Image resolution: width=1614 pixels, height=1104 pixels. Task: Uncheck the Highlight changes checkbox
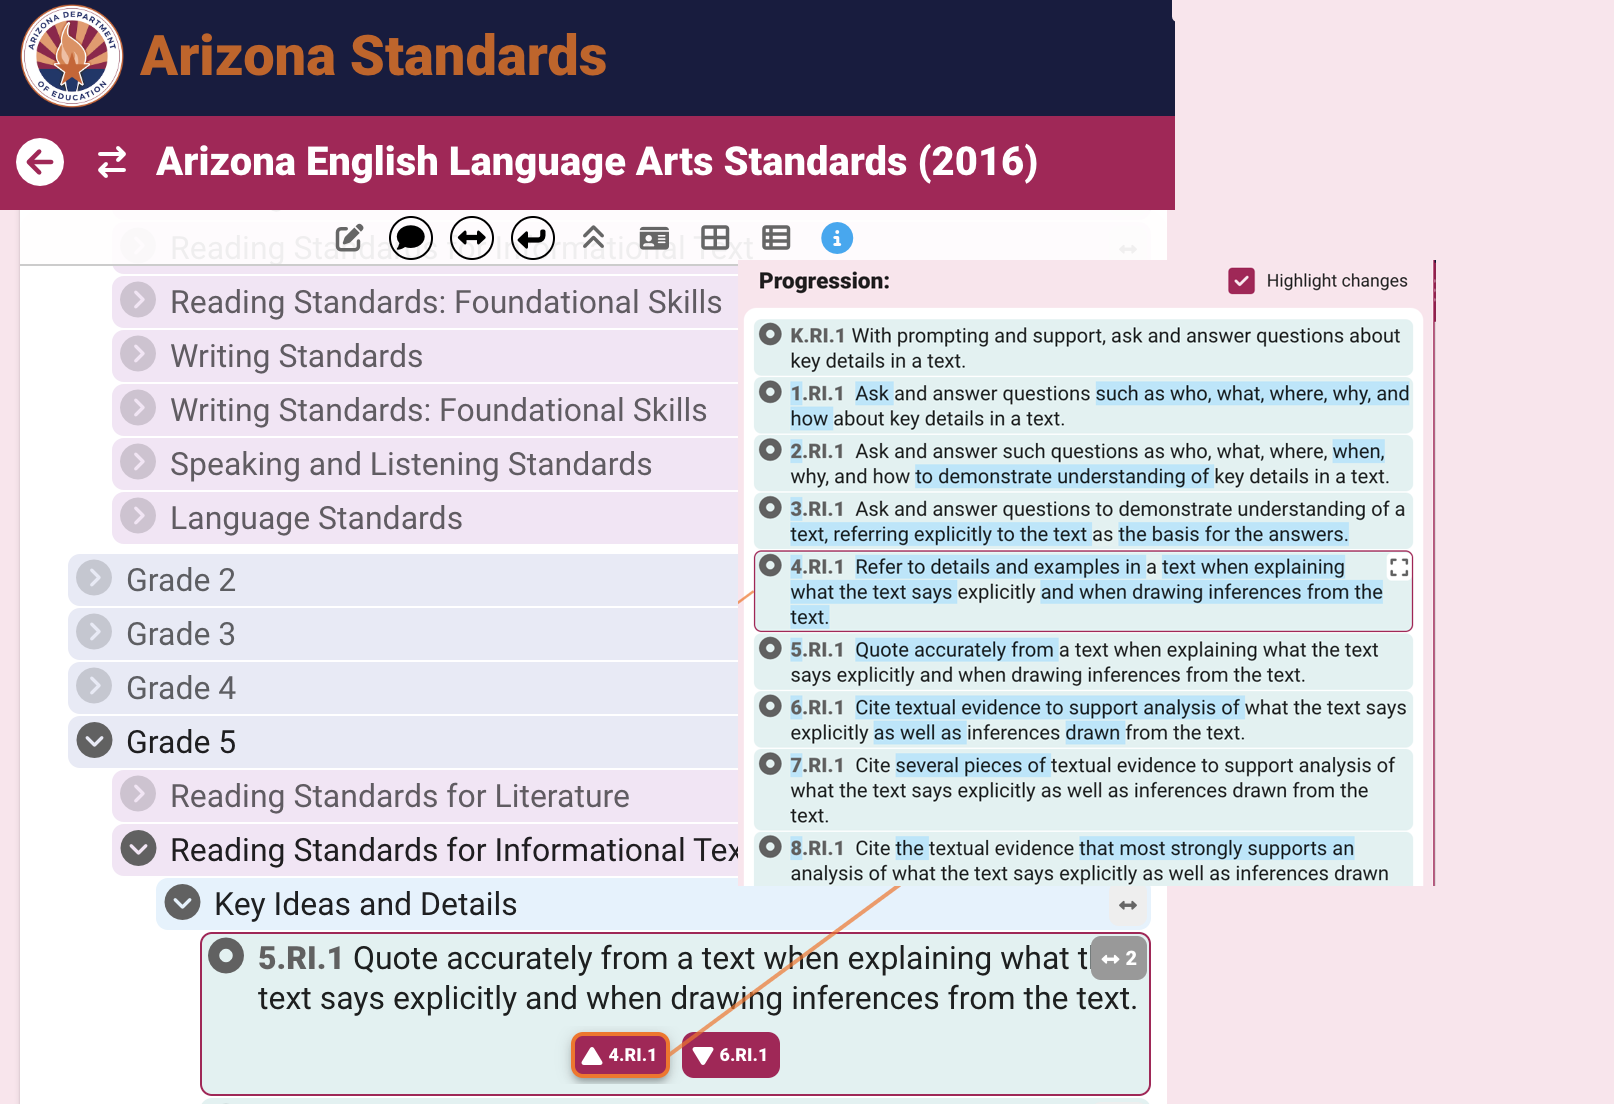tap(1241, 281)
